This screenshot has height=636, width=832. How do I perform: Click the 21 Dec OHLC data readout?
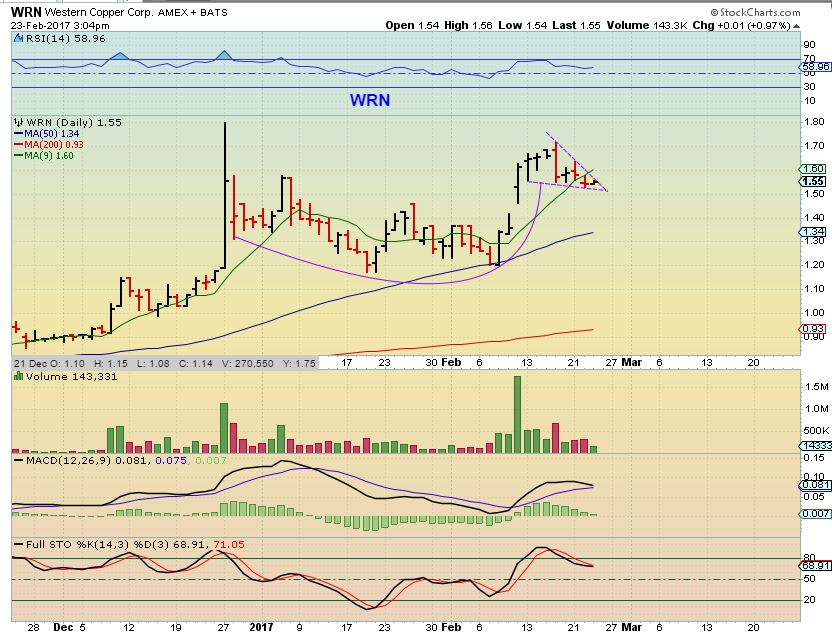coord(165,363)
